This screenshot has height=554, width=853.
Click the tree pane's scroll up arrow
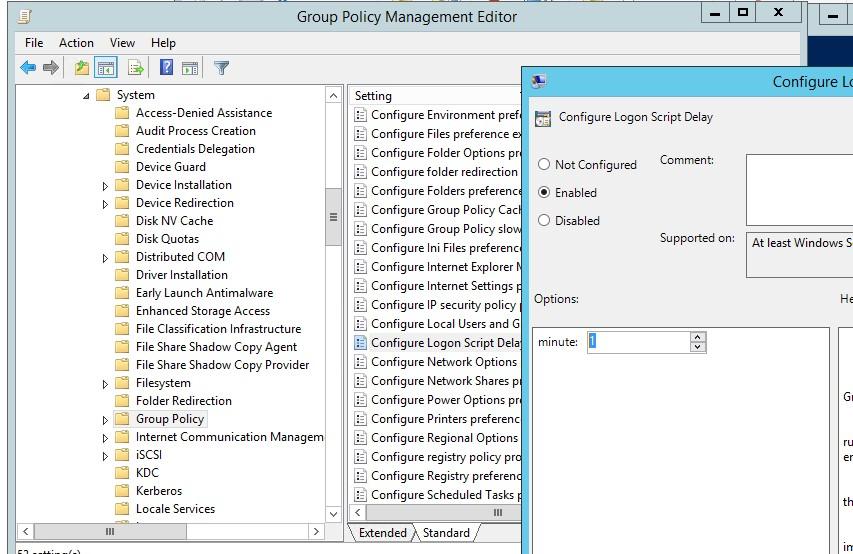(333, 96)
